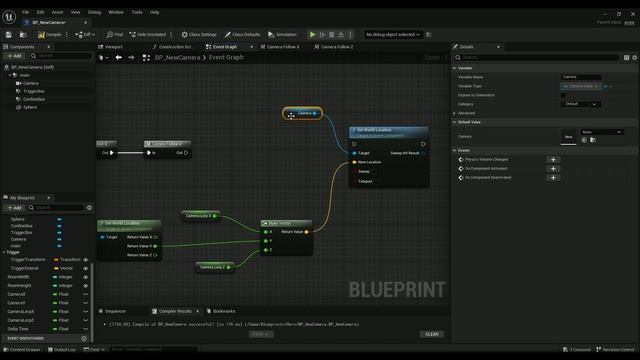Image resolution: width=640 pixels, height=360 pixels.
Task: Select the TriggerBox component in the tree
Action: [x=33, y=91]
